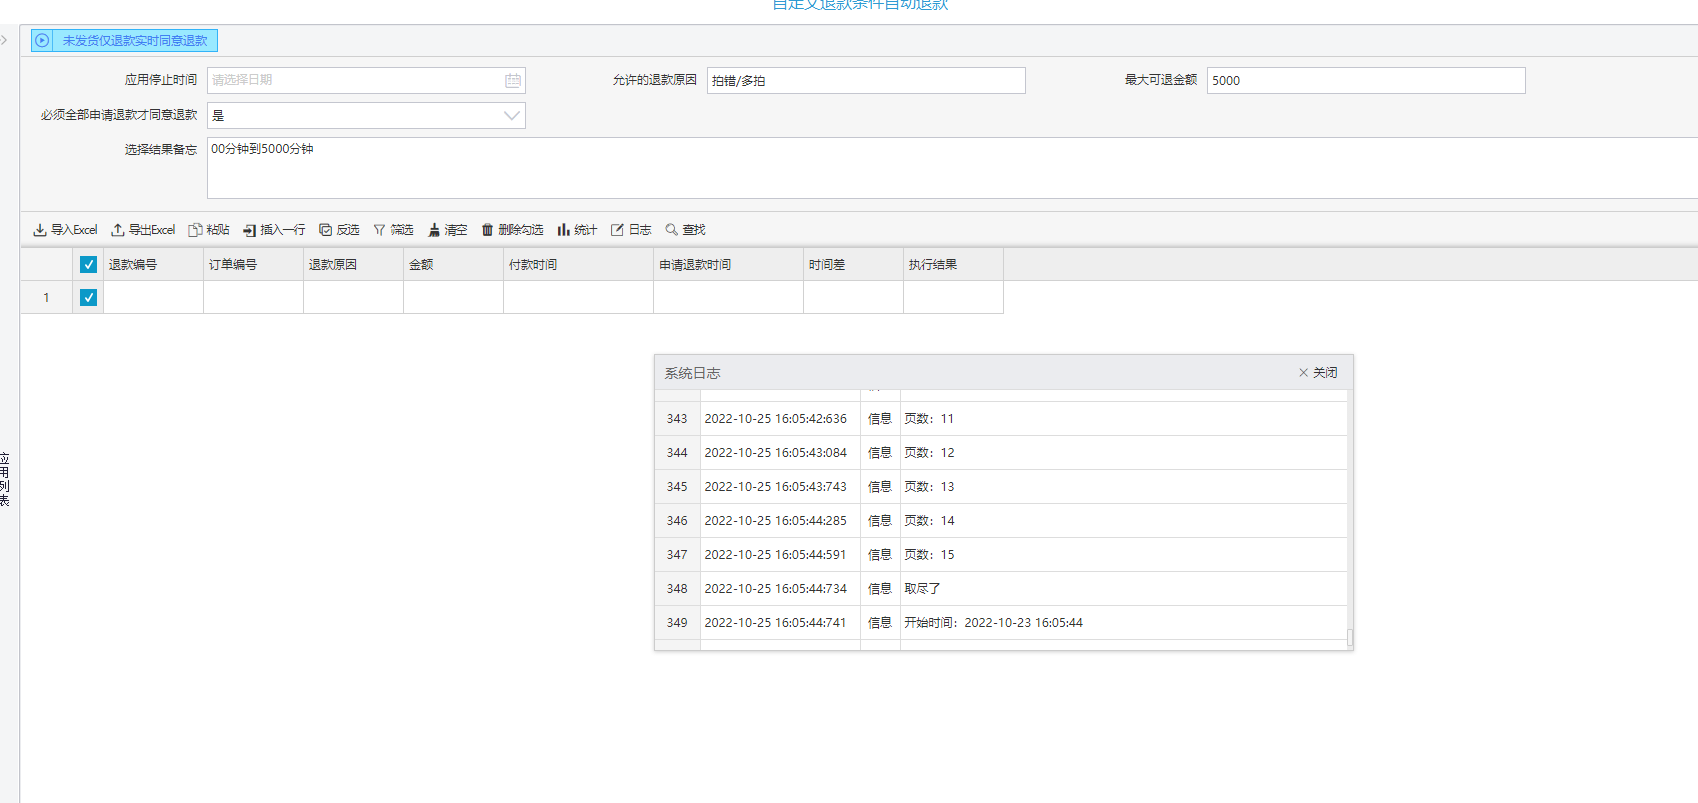Toggle the checkbox for row 1
Screen dimensions: 1698x803
click(88, 298)
